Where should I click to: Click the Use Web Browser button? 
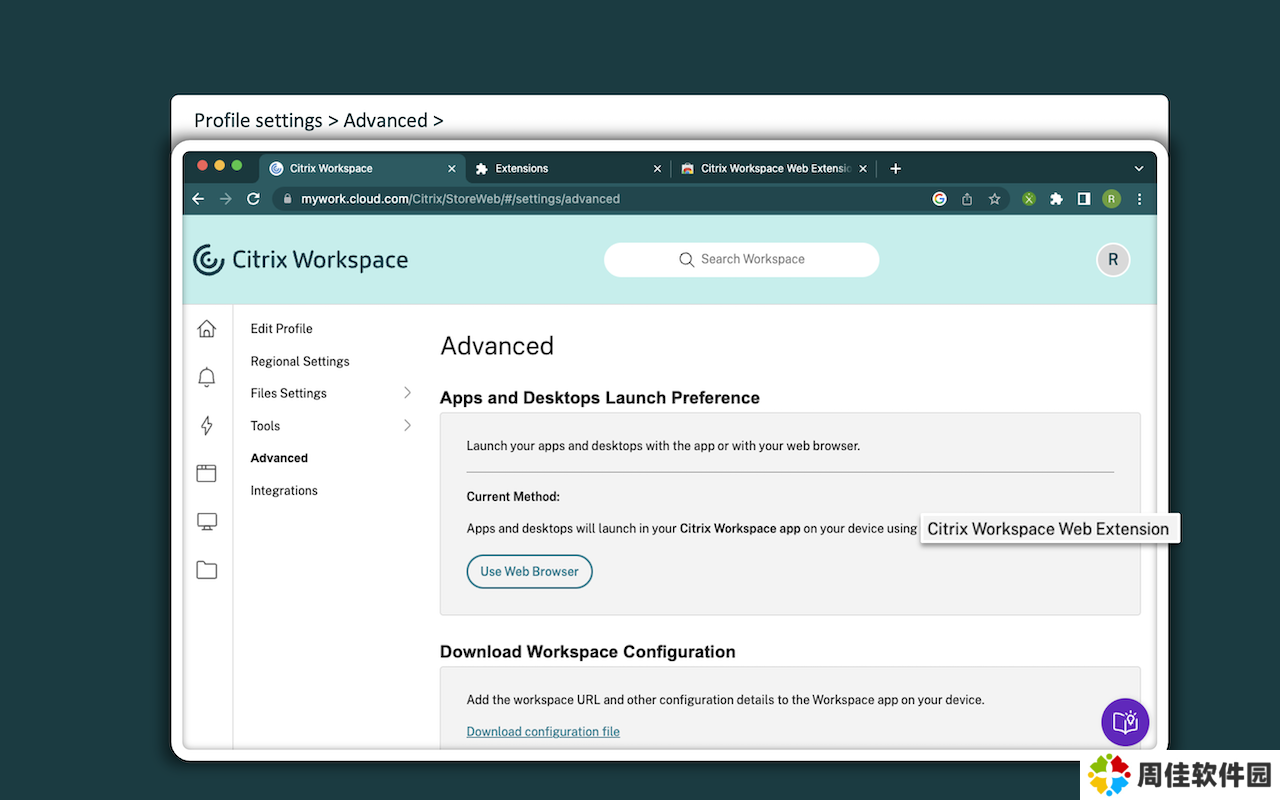click(x=529, y=572)
